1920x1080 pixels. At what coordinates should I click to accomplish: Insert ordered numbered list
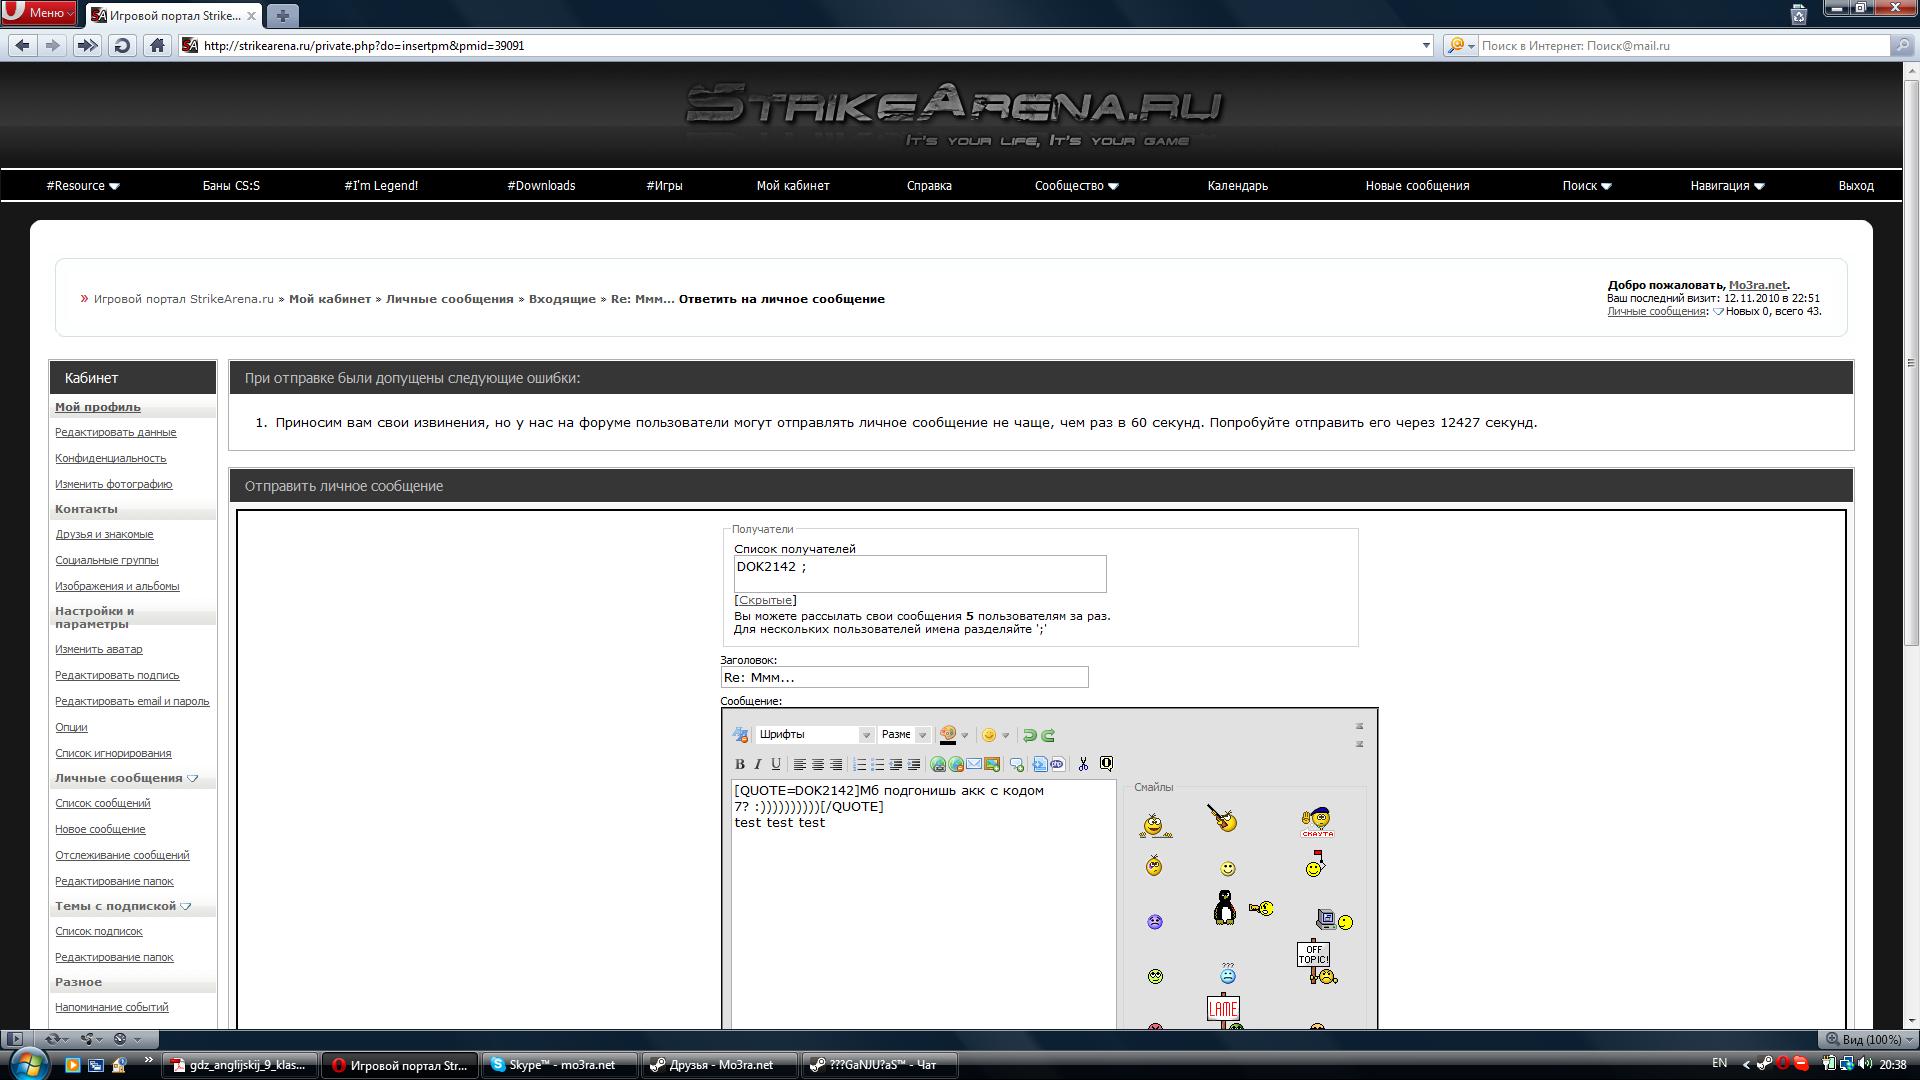tap(859, 764)
